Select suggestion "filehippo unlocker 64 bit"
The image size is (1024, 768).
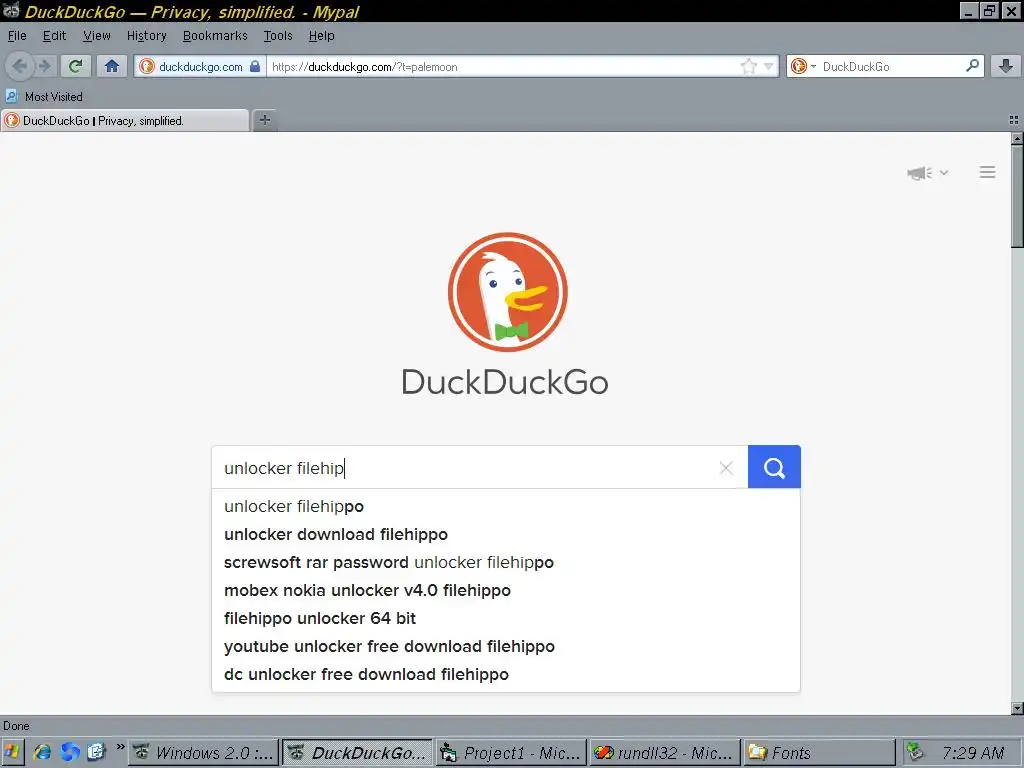505,618
